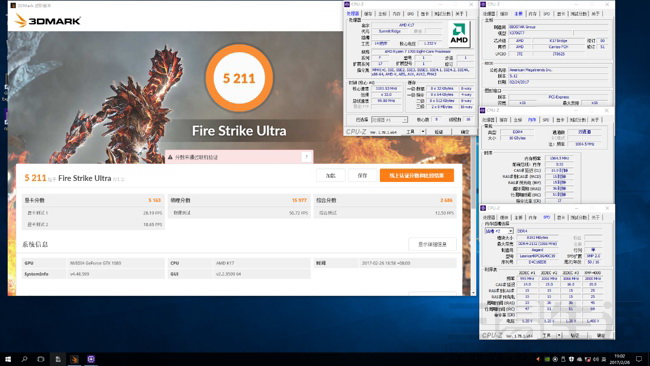Click the show detailed system info button

432,244
